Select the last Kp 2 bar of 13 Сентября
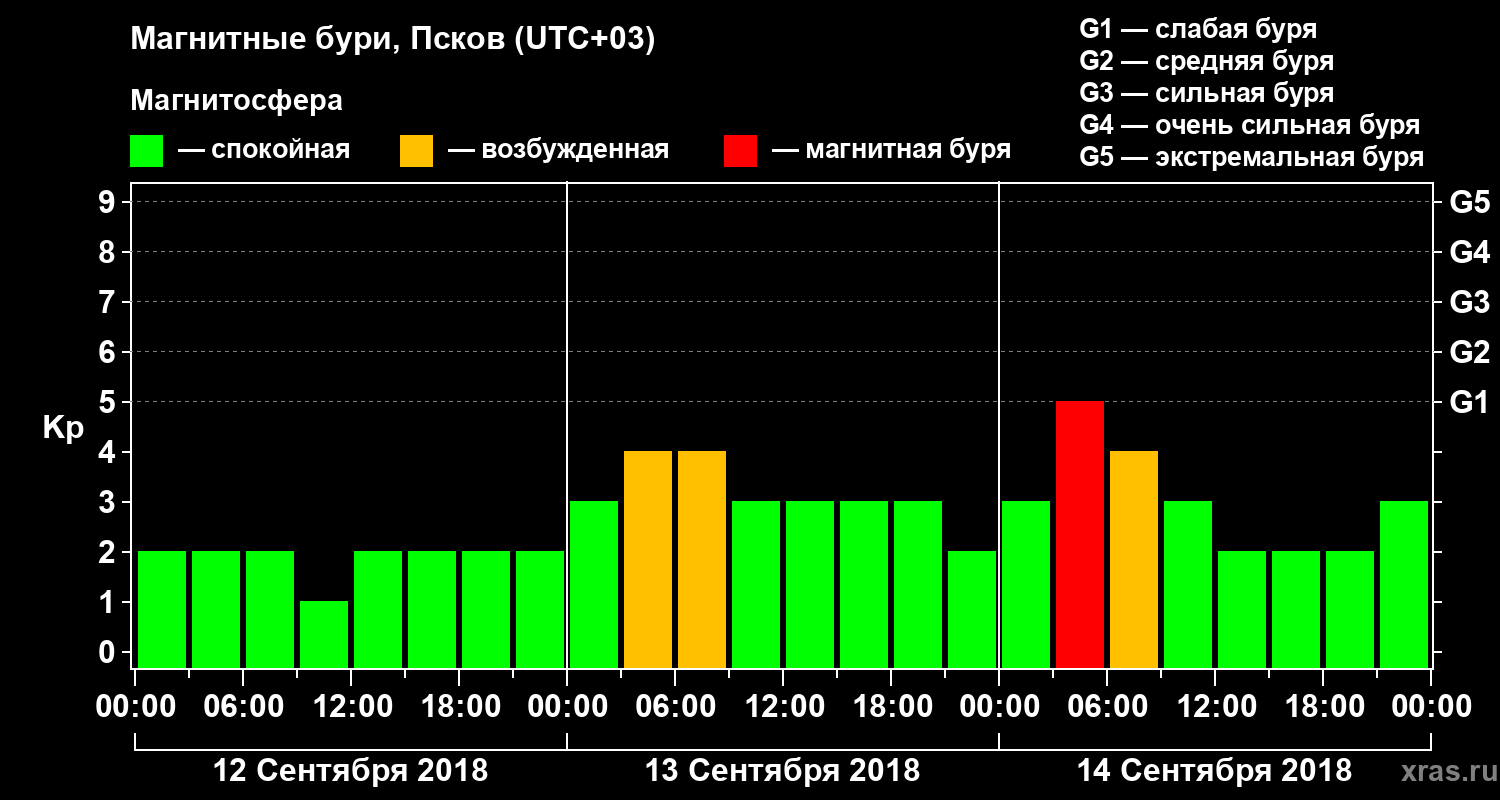 pos(972,610)
